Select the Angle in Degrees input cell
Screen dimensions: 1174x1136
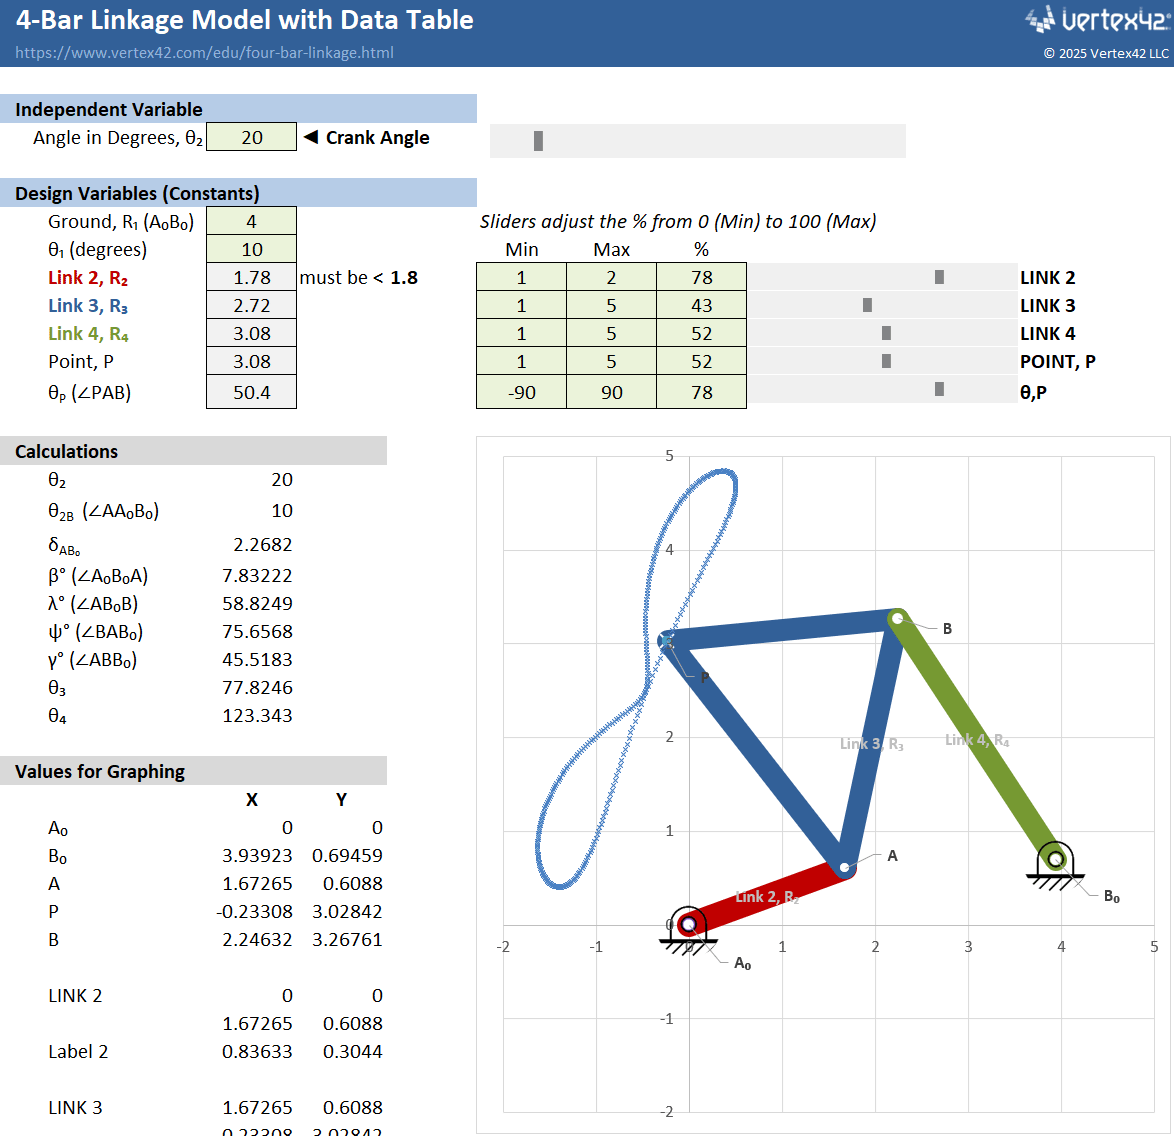click(251, 137)
